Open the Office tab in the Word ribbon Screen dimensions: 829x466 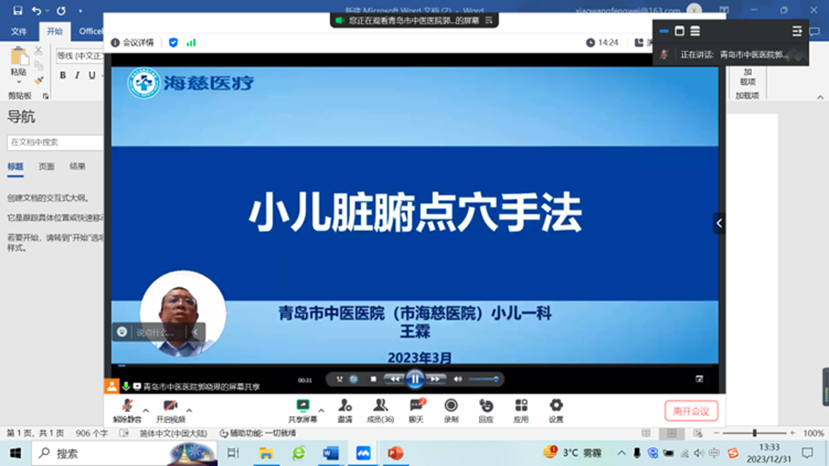coord(90,31)
